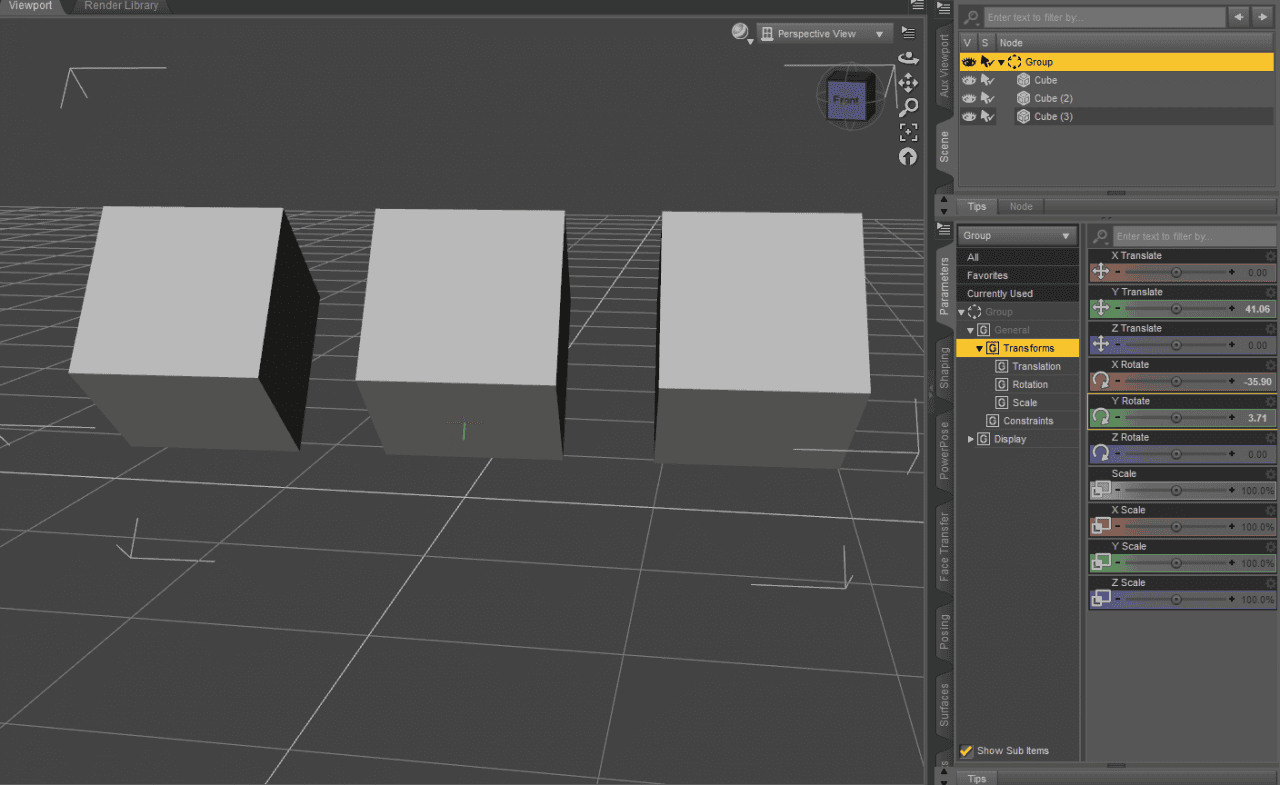Click the frame selection viewport icon

[x=908, y=131]
